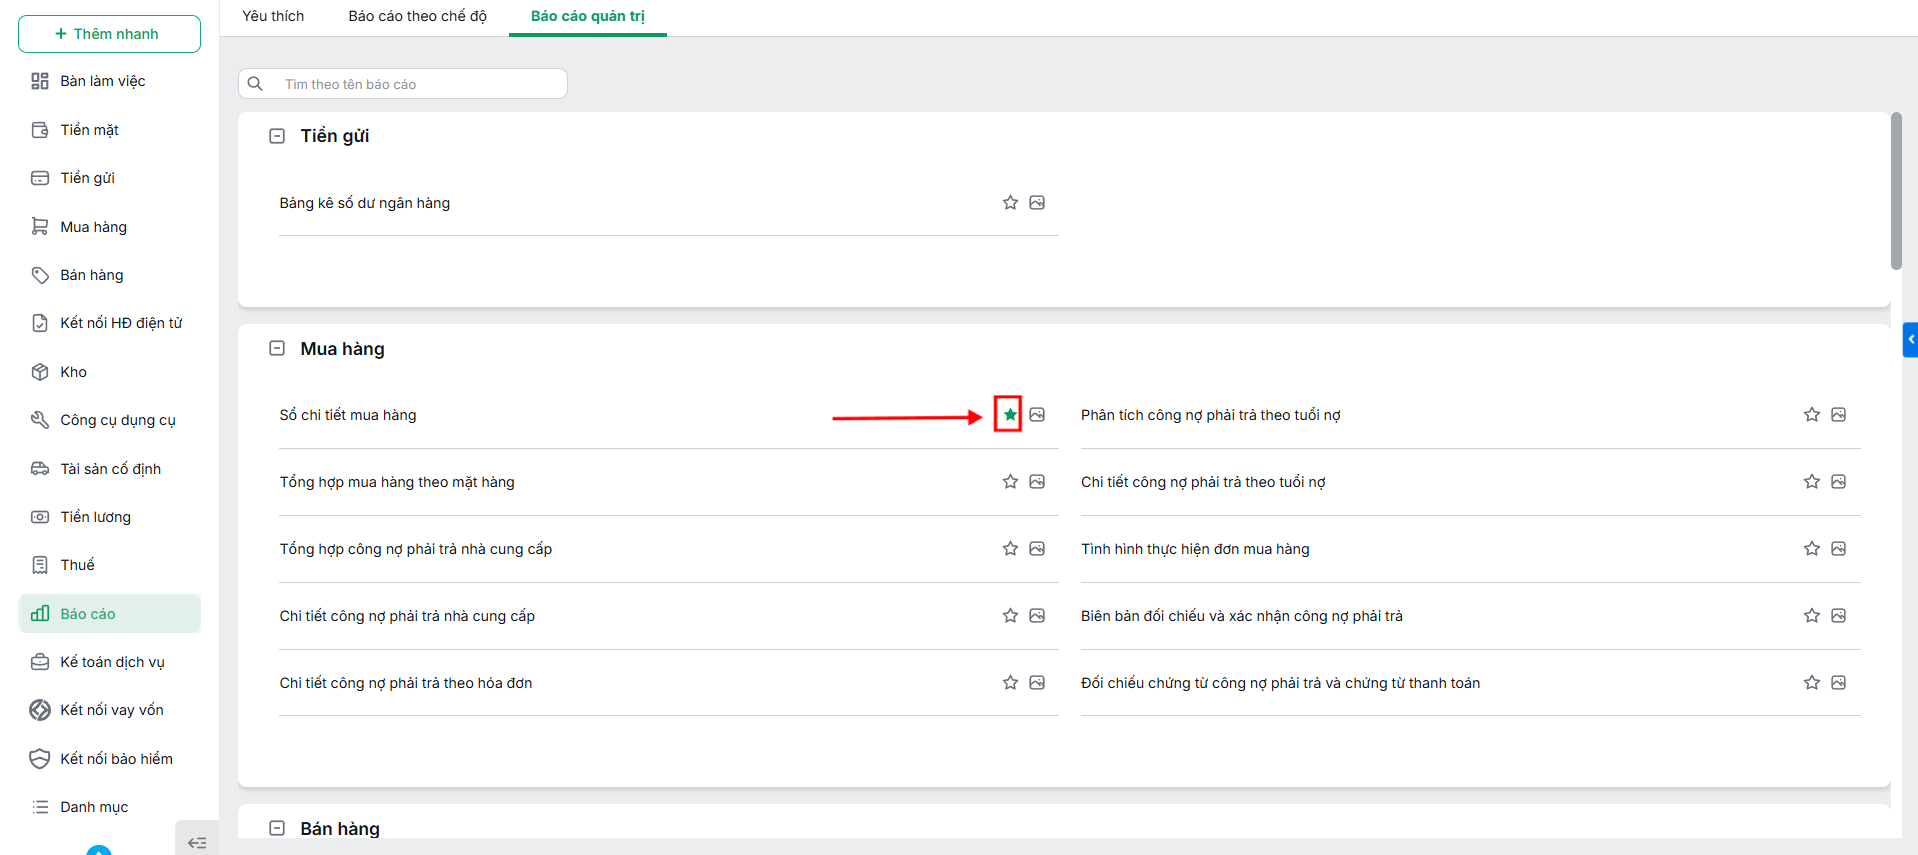Open report Bảng kê số dư ngân hàng
This screenshot has width=1918, height=855.
click(x=365, y=203)
